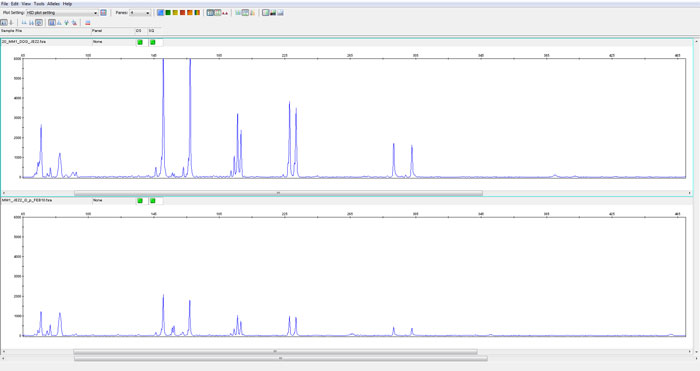The width and height of the screenshot is (700, 371).
Task: Toggle the blue dye color button
Action: 160,13
